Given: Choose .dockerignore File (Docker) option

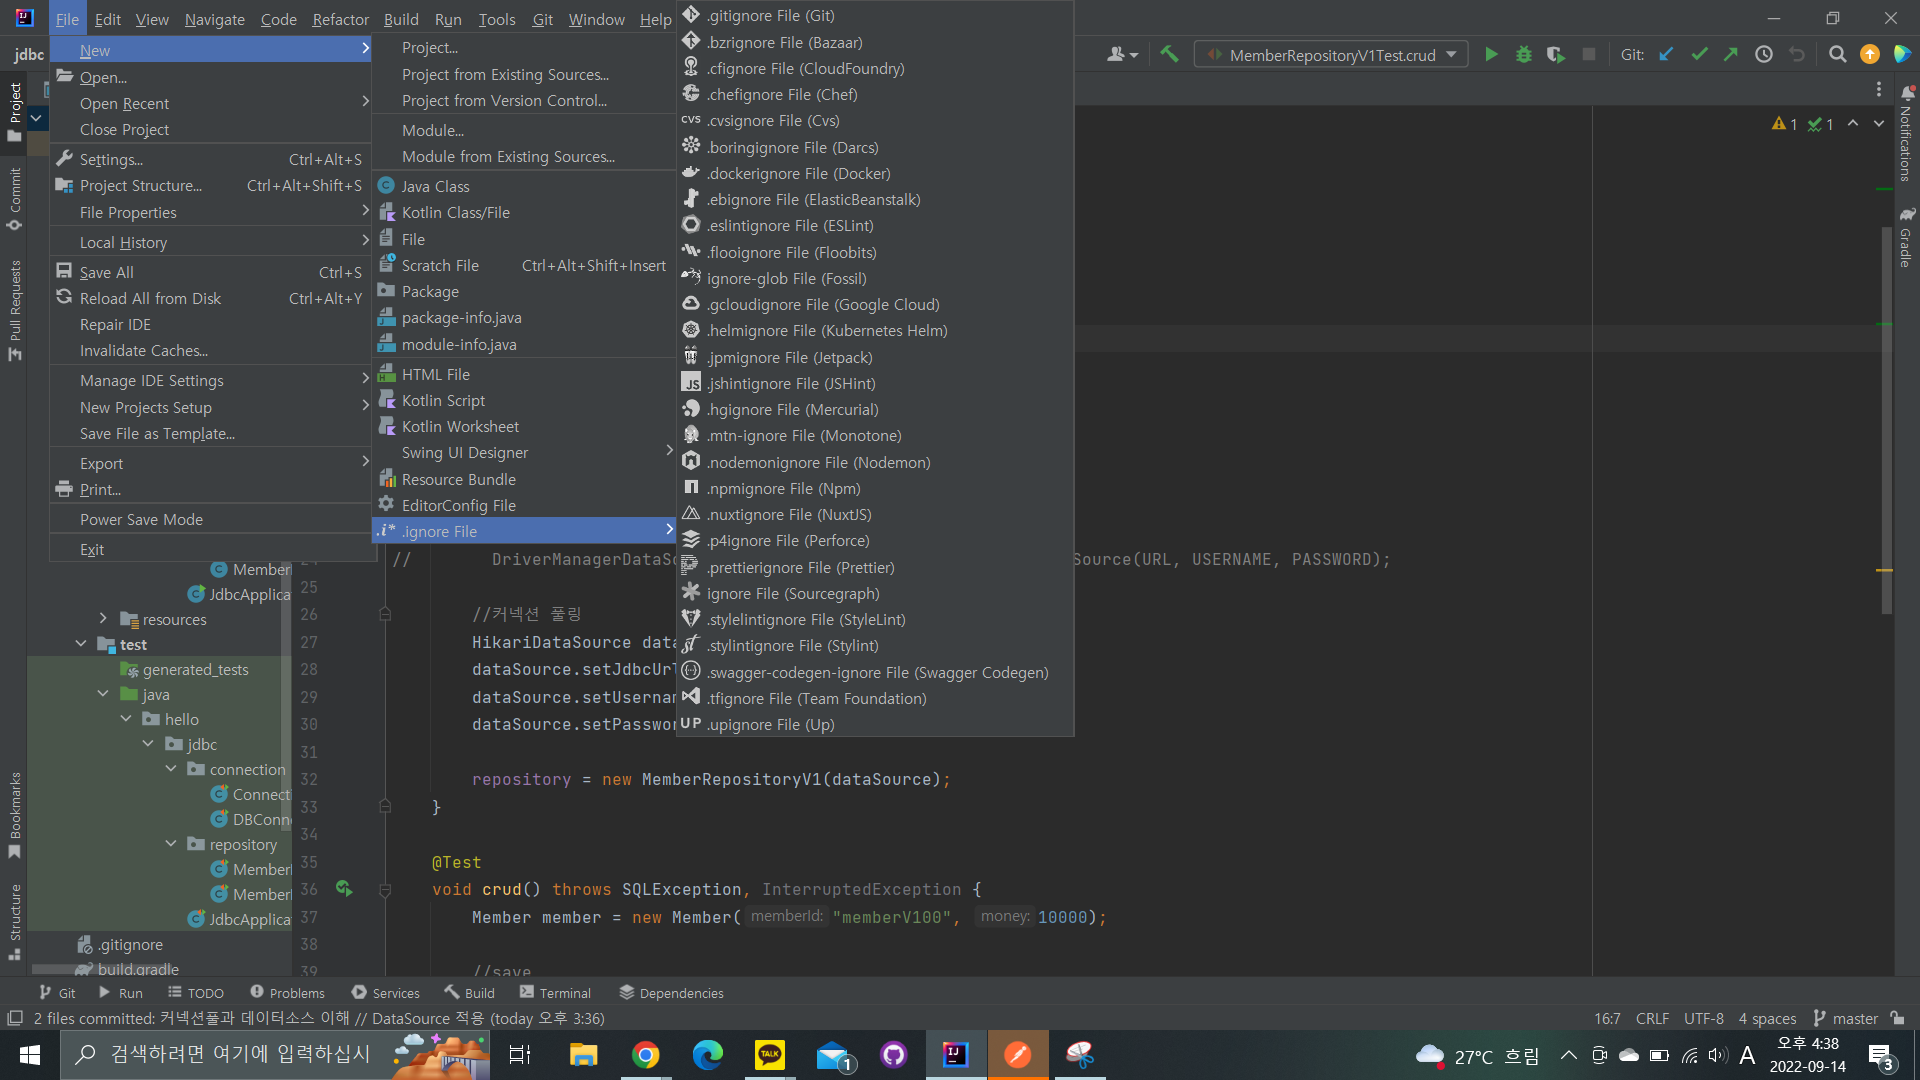Looking at the screenshot, I should 798,173.
